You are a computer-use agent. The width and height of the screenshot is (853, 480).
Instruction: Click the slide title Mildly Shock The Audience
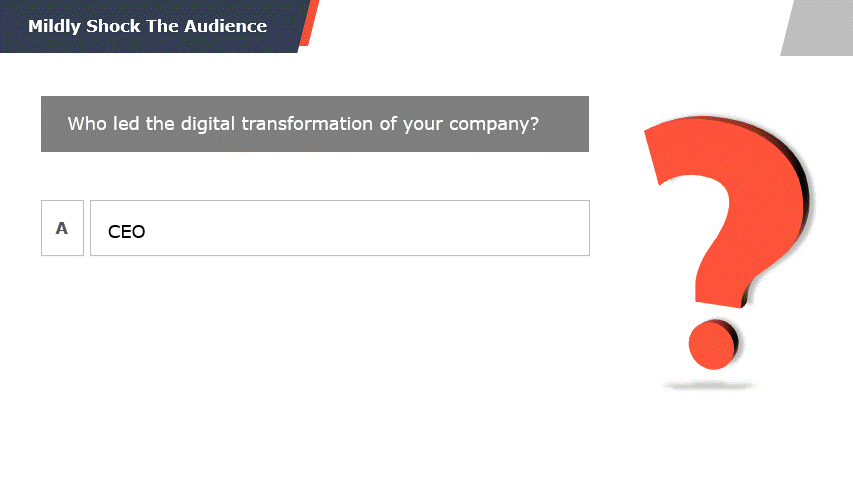[x=147, y=26]
